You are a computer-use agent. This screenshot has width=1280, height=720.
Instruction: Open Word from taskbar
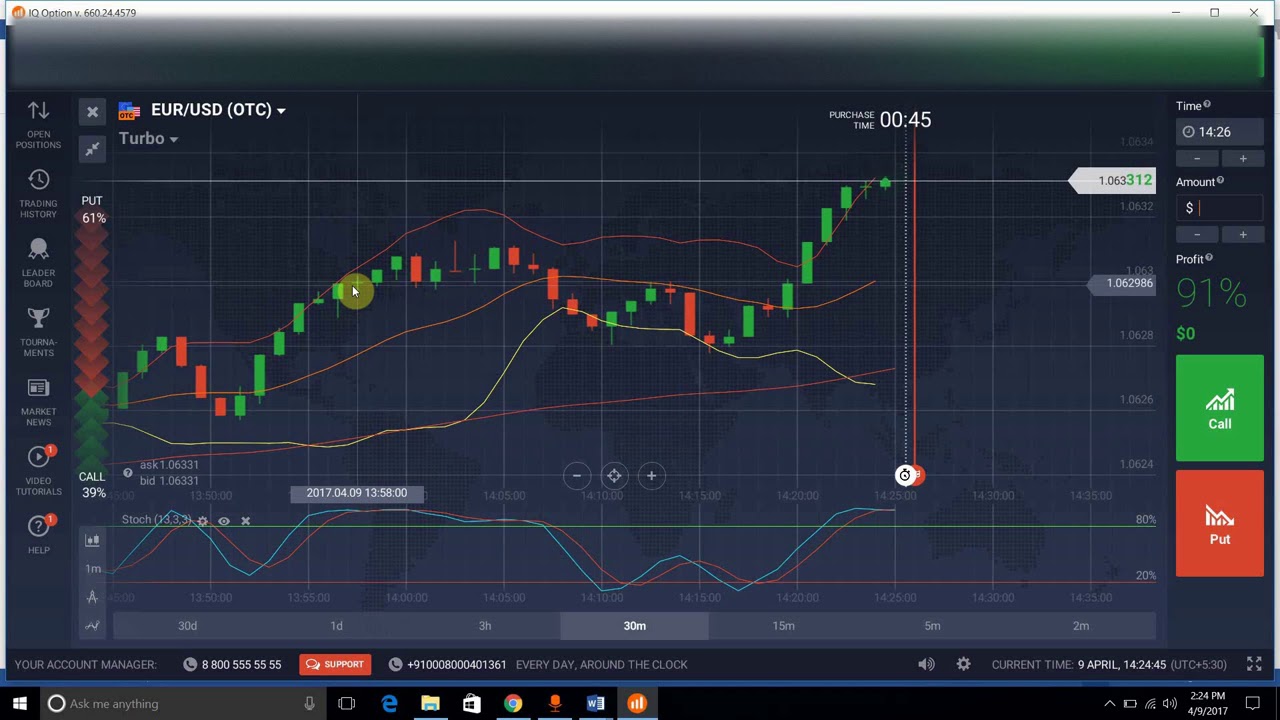595,703
